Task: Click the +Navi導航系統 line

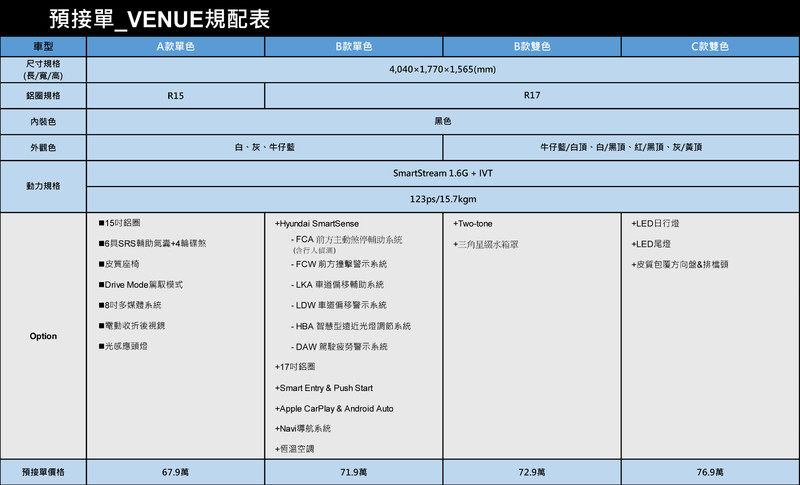Action: click(x=303, y=428)
